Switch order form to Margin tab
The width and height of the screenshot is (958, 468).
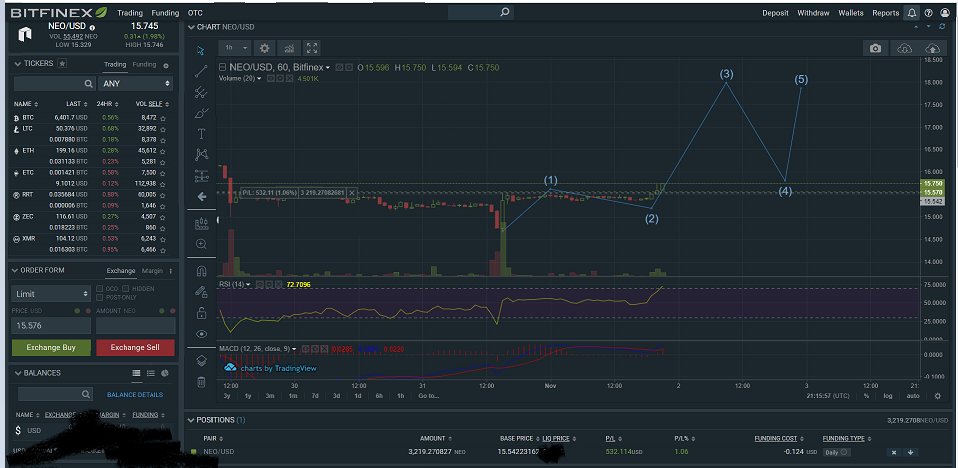tap(152, 271)
